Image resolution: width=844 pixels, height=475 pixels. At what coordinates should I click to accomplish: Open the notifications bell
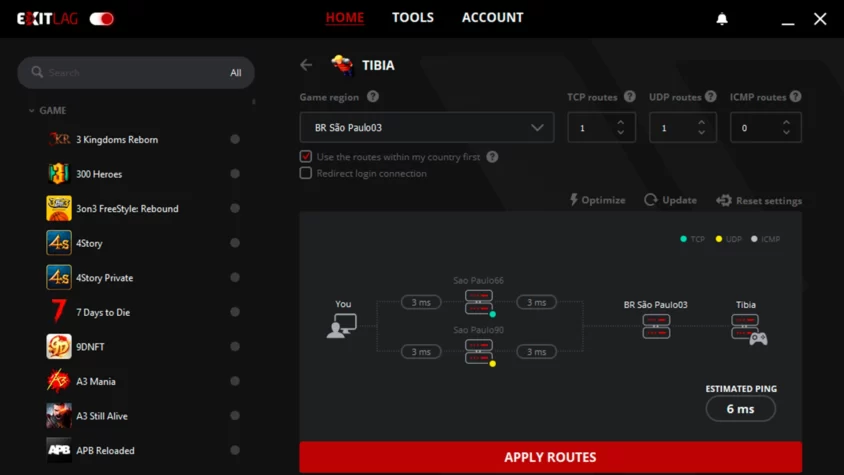pos(722,19)
